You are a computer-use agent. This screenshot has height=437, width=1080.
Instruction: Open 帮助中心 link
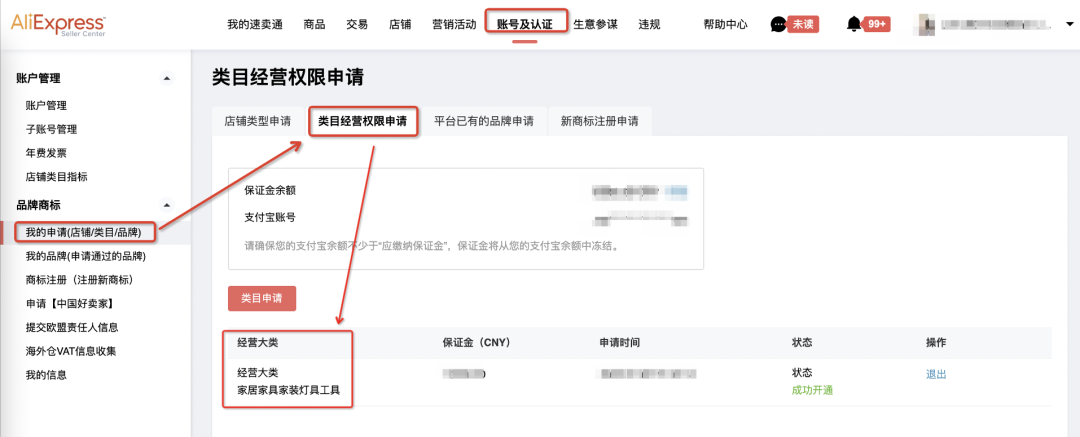pyautogui.click(x=725, y=25)
